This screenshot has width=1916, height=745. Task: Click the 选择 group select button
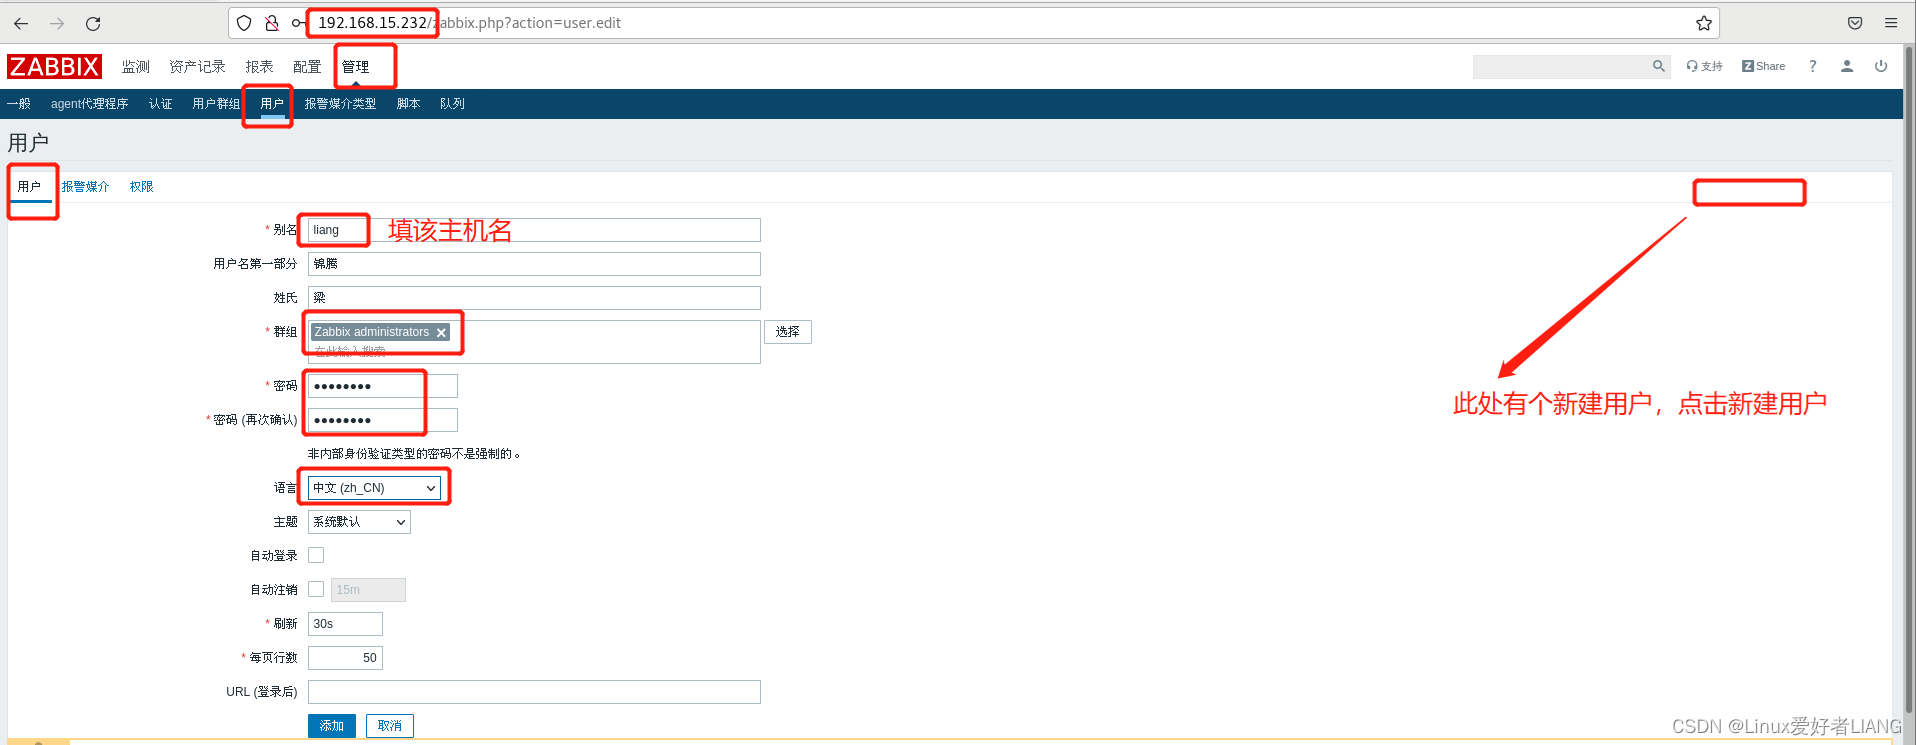pos(788,332)
